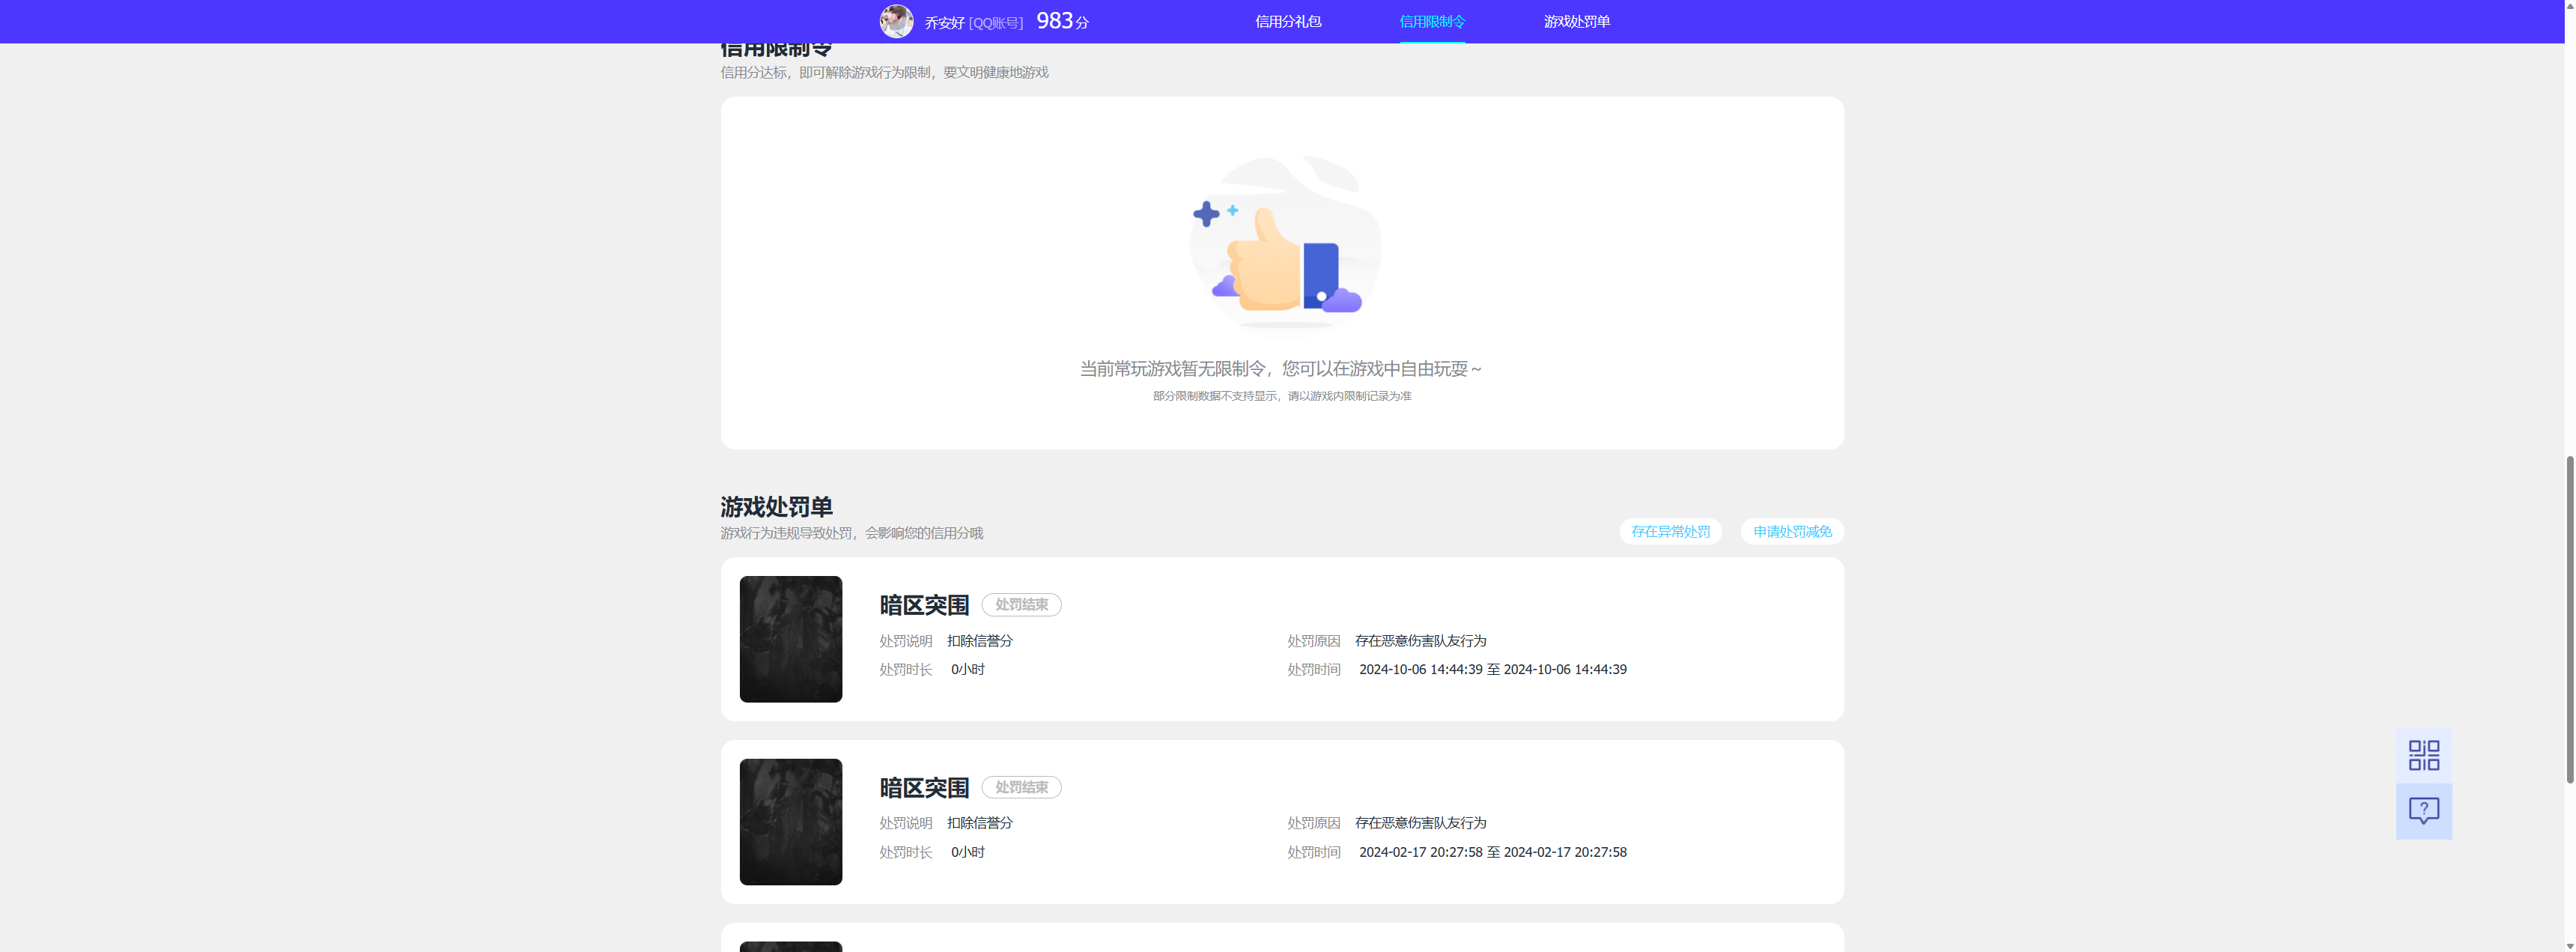The height and width of the screenshot is (952, 2576).
Task: Switch to 信用限制令 tab
Action: [x=1432, y=21]
